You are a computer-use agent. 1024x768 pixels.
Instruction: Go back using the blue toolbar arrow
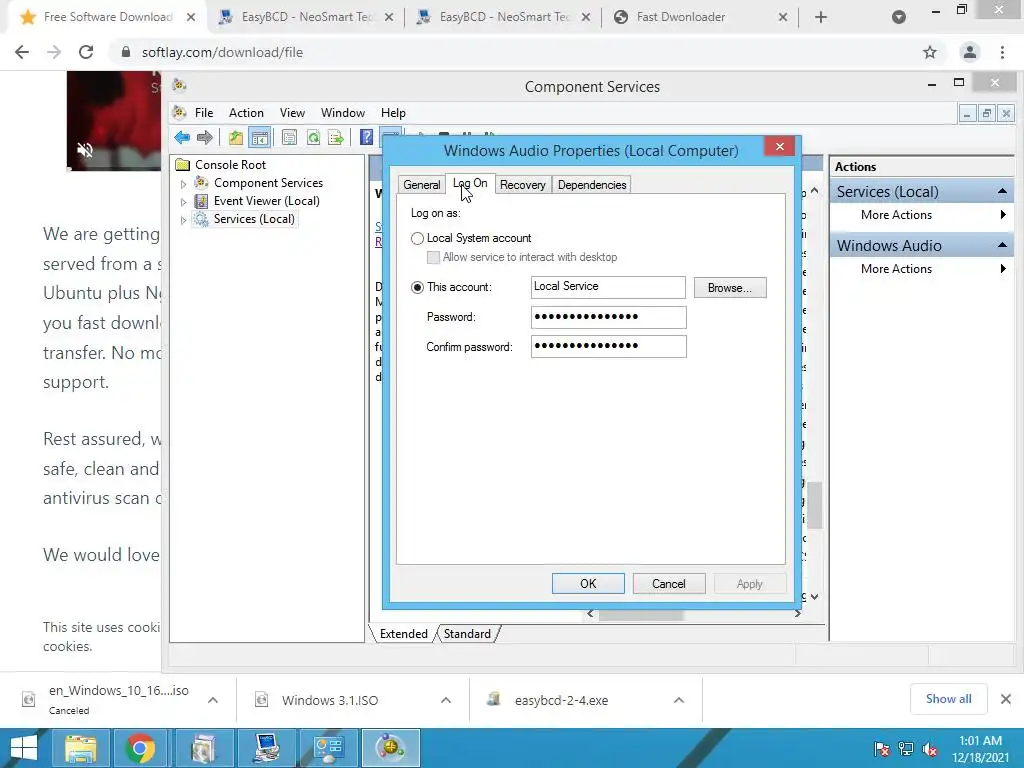click(x=182, y=137)
